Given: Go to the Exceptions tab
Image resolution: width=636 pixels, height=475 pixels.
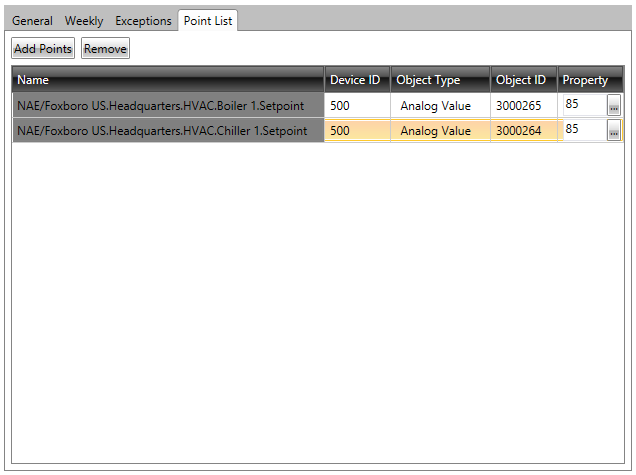Looking at the screenshot, I should [143, 21].
